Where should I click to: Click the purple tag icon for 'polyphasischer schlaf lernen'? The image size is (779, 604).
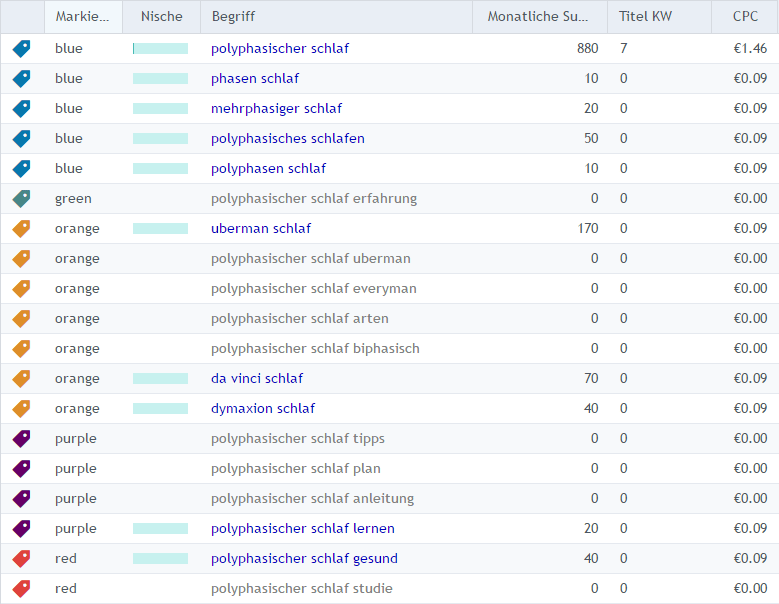21,529
